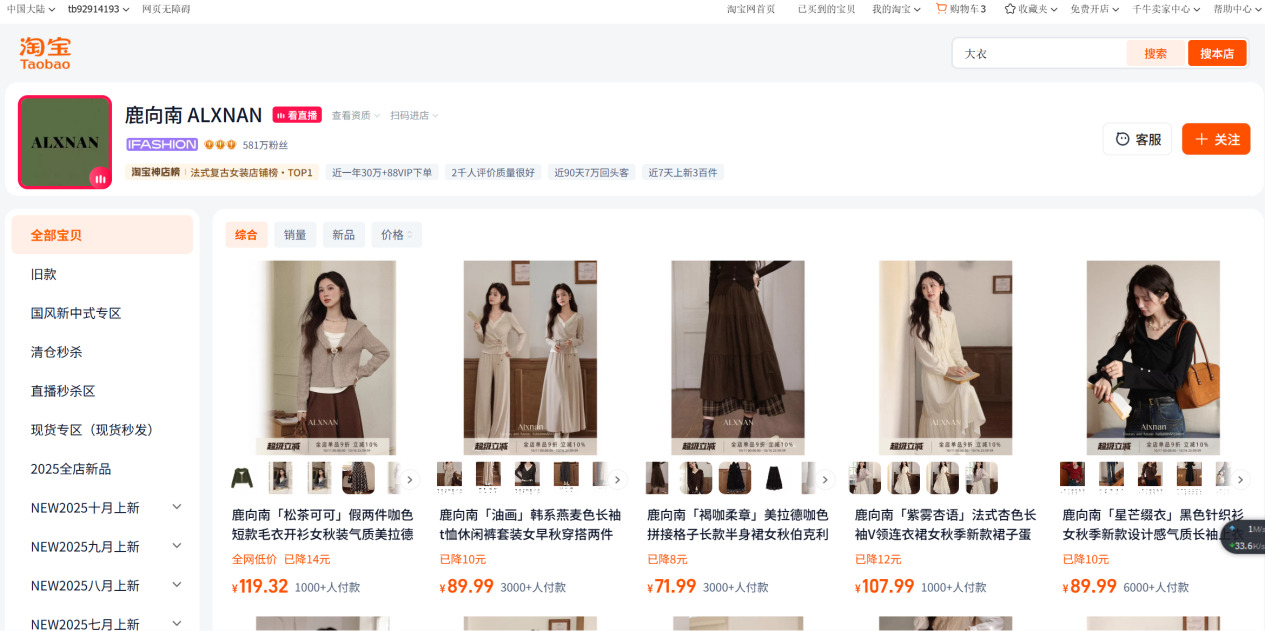Select 全部宝贝 in sidebar

click(x=102, y=235)
